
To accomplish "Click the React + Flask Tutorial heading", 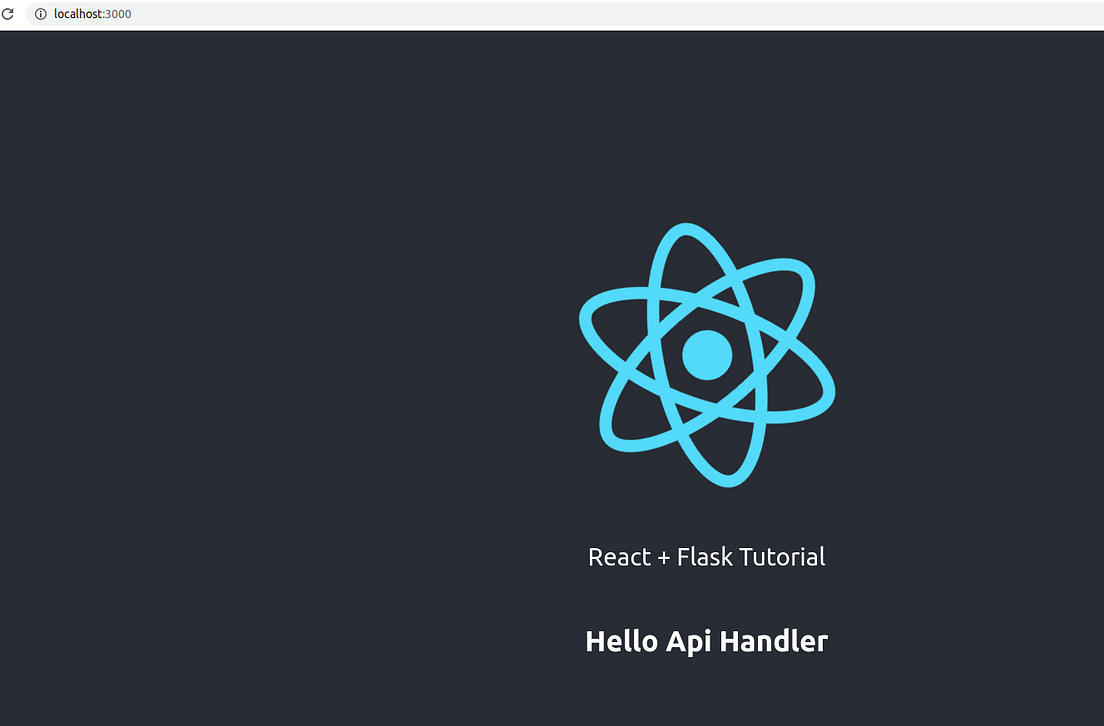I will pyautogui.click(x=707, y=557).
